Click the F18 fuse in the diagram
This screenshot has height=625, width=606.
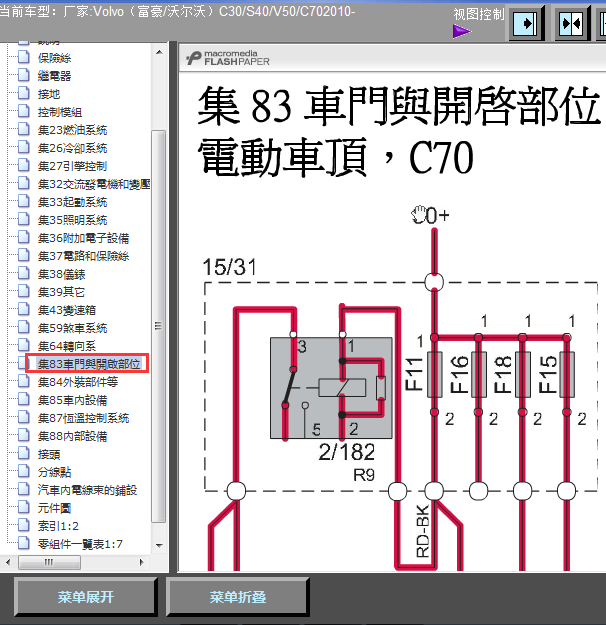pyautogui.click(x=523, y=374)
